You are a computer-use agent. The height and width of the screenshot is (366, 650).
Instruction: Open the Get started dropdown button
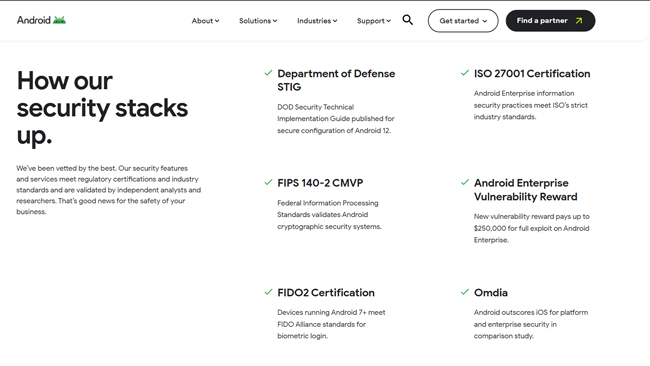pos(463,21)
